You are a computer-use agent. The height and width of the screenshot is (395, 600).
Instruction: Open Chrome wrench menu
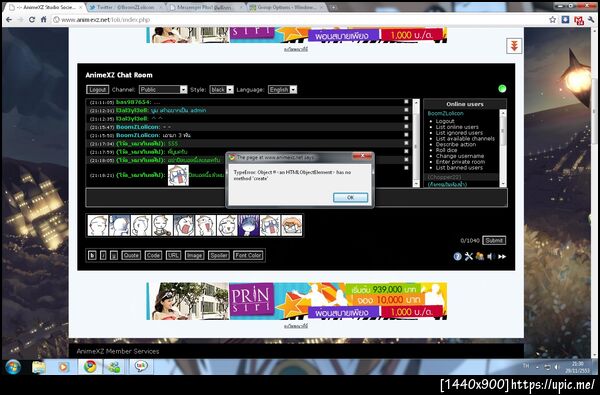[x=591, y=20]
